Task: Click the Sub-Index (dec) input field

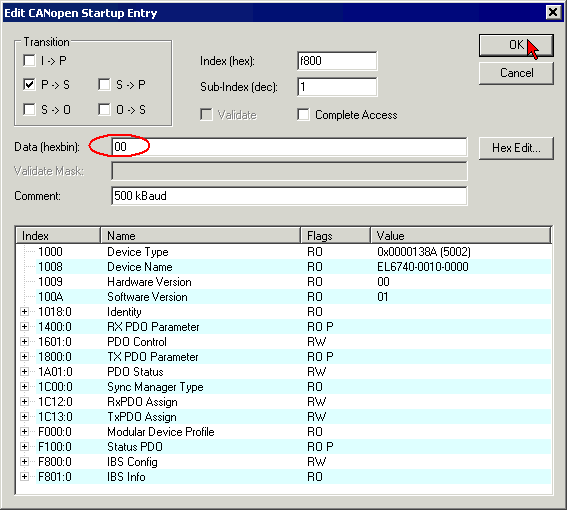Action: (337, 87)
